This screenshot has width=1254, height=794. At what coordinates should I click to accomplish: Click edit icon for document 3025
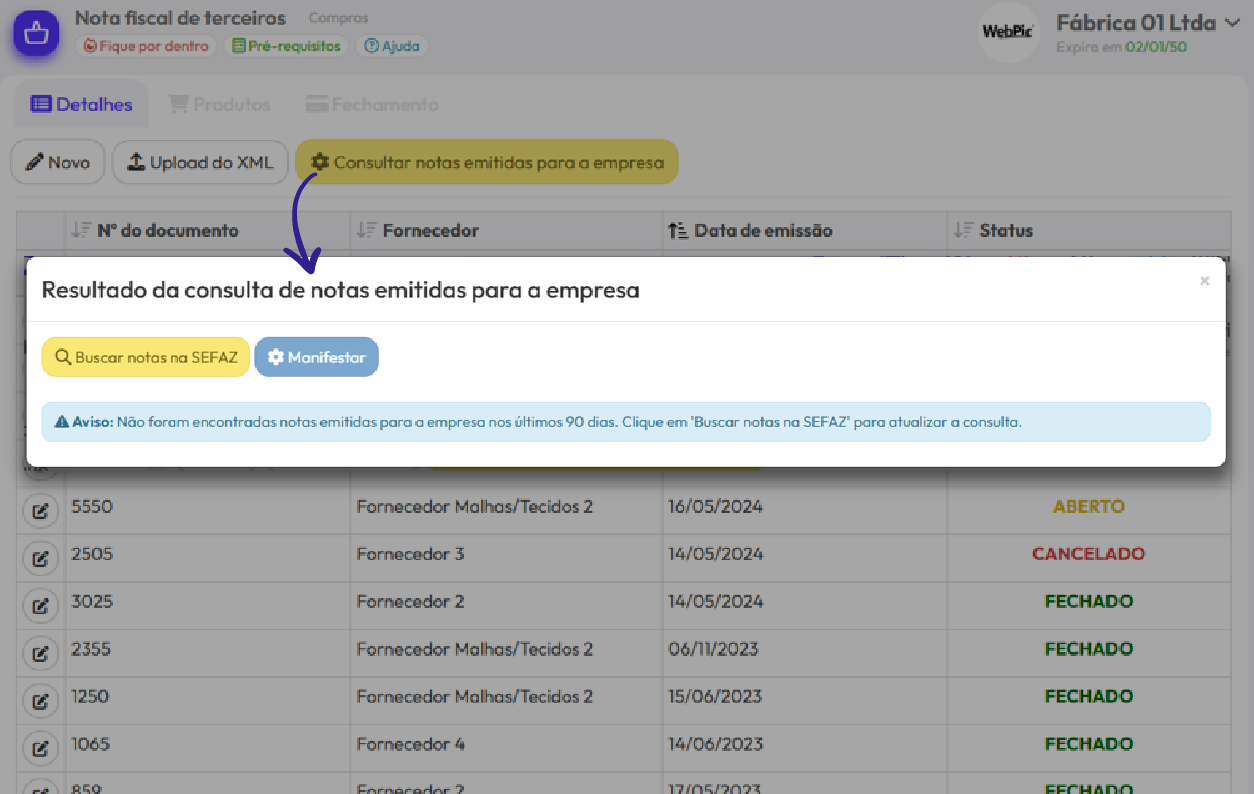pyautogui.click(x=39, y=604)
